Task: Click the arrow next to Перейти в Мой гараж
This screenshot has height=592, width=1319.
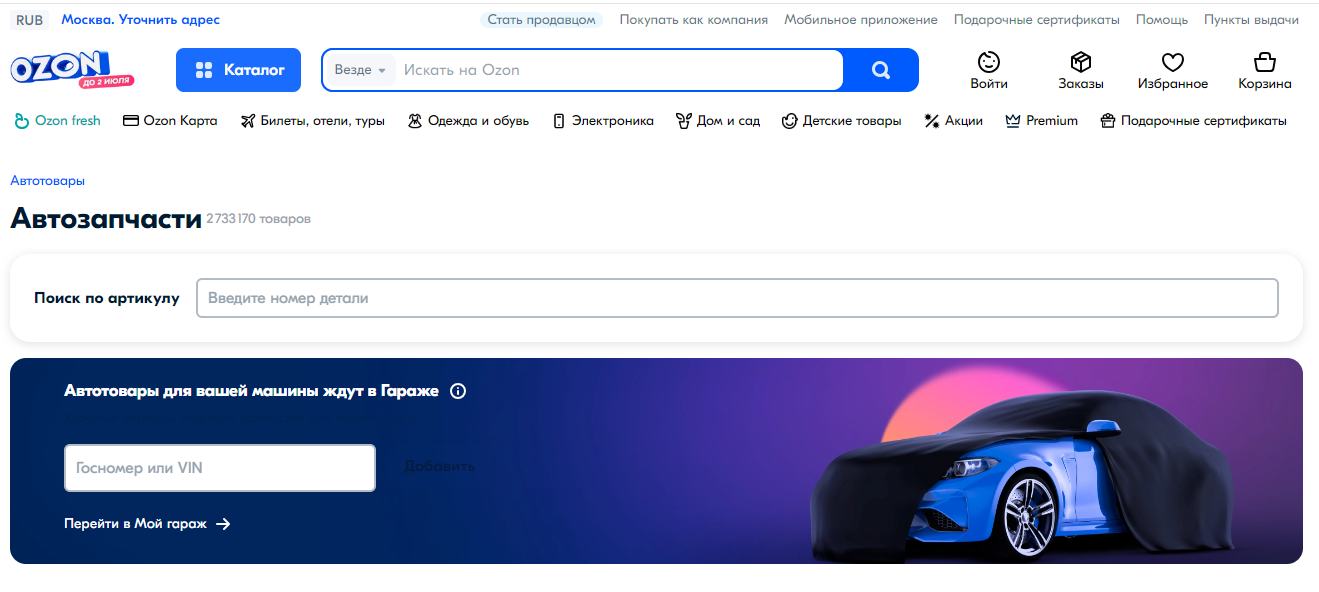Action: [x=223, y=524]
